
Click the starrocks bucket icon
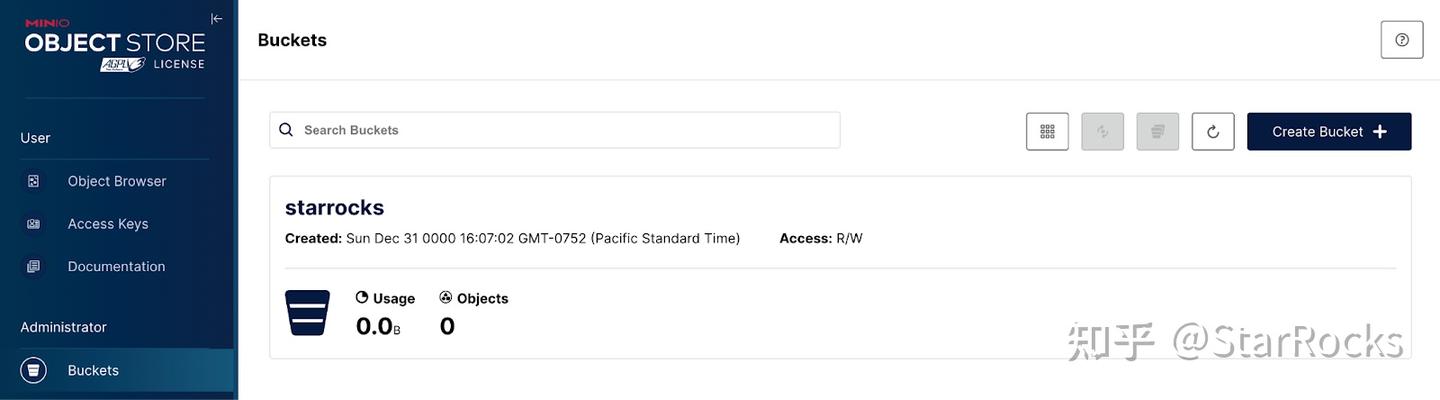click(307, 313)
